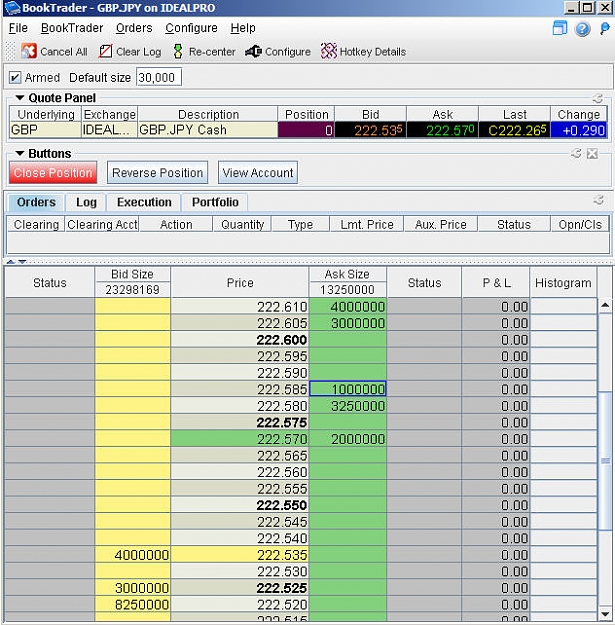Click the Ask value 222.570 in Quote Panel

pos(442,130)
